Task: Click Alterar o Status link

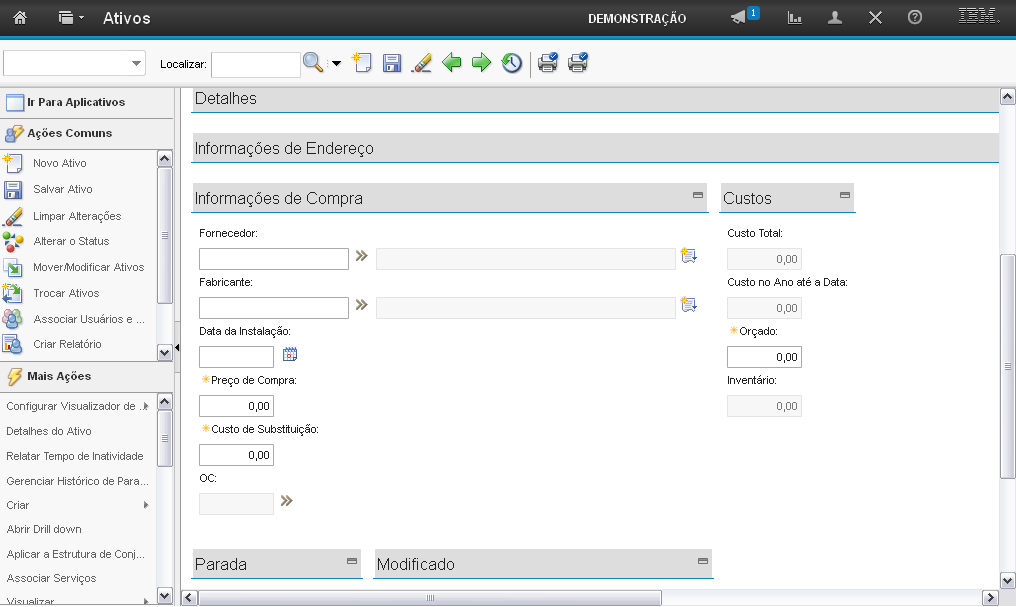Action: tap(71, 241)
